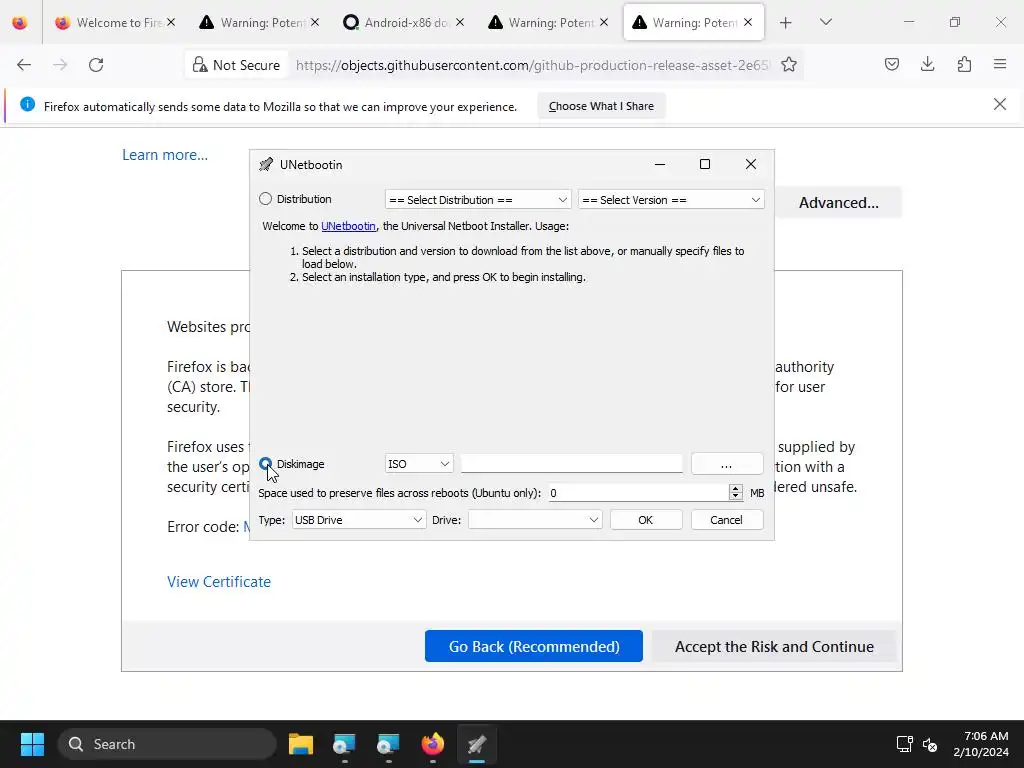The image size is (1024, 768).
Task: Open the ISO image type dropdown
Action: (x=419, y=464)
